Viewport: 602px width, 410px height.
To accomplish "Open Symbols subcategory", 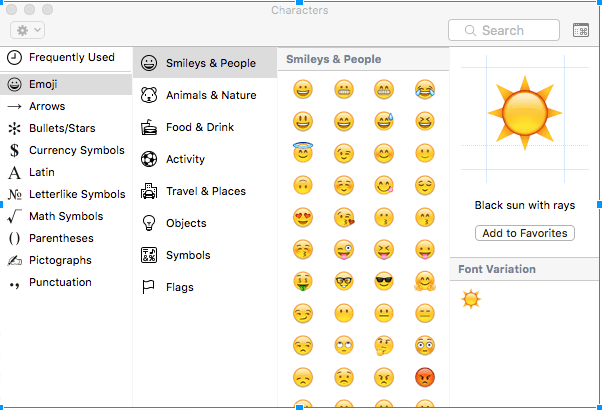I will (205, 255).
